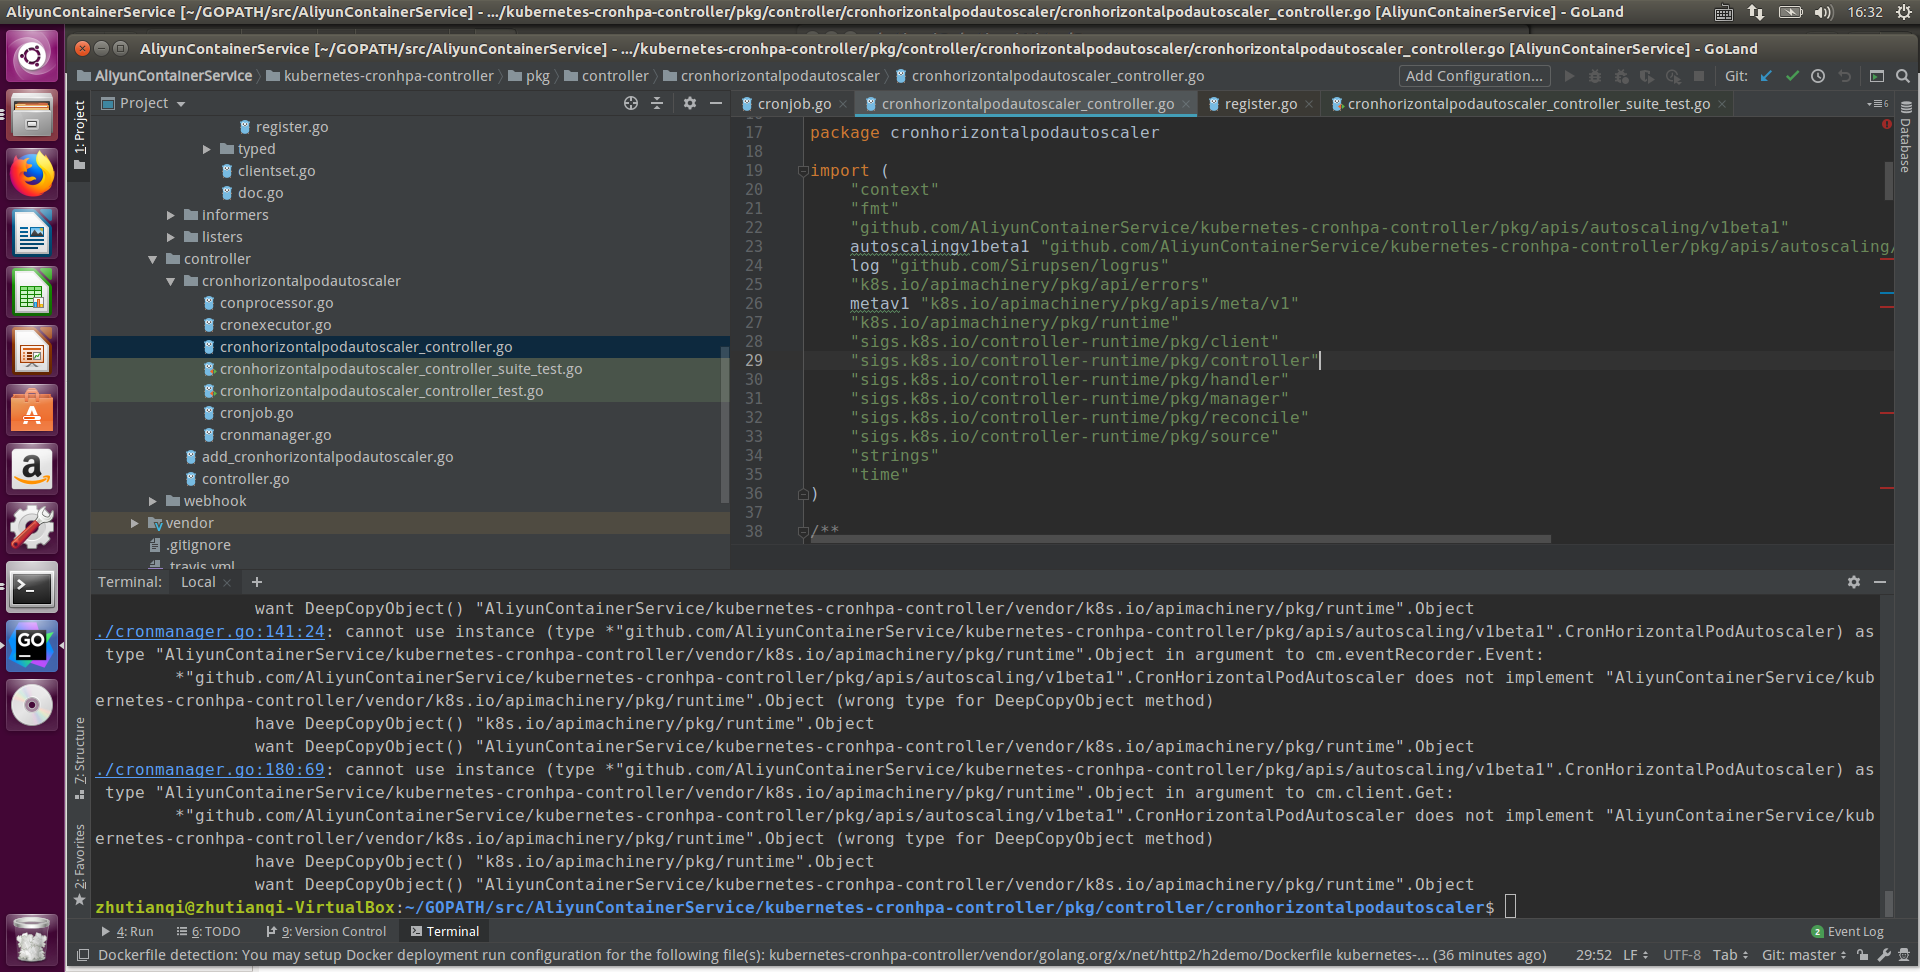Collapse all nodes in the Project panel
This screenshot has height=972, width=1920.
tap(656, 103)
